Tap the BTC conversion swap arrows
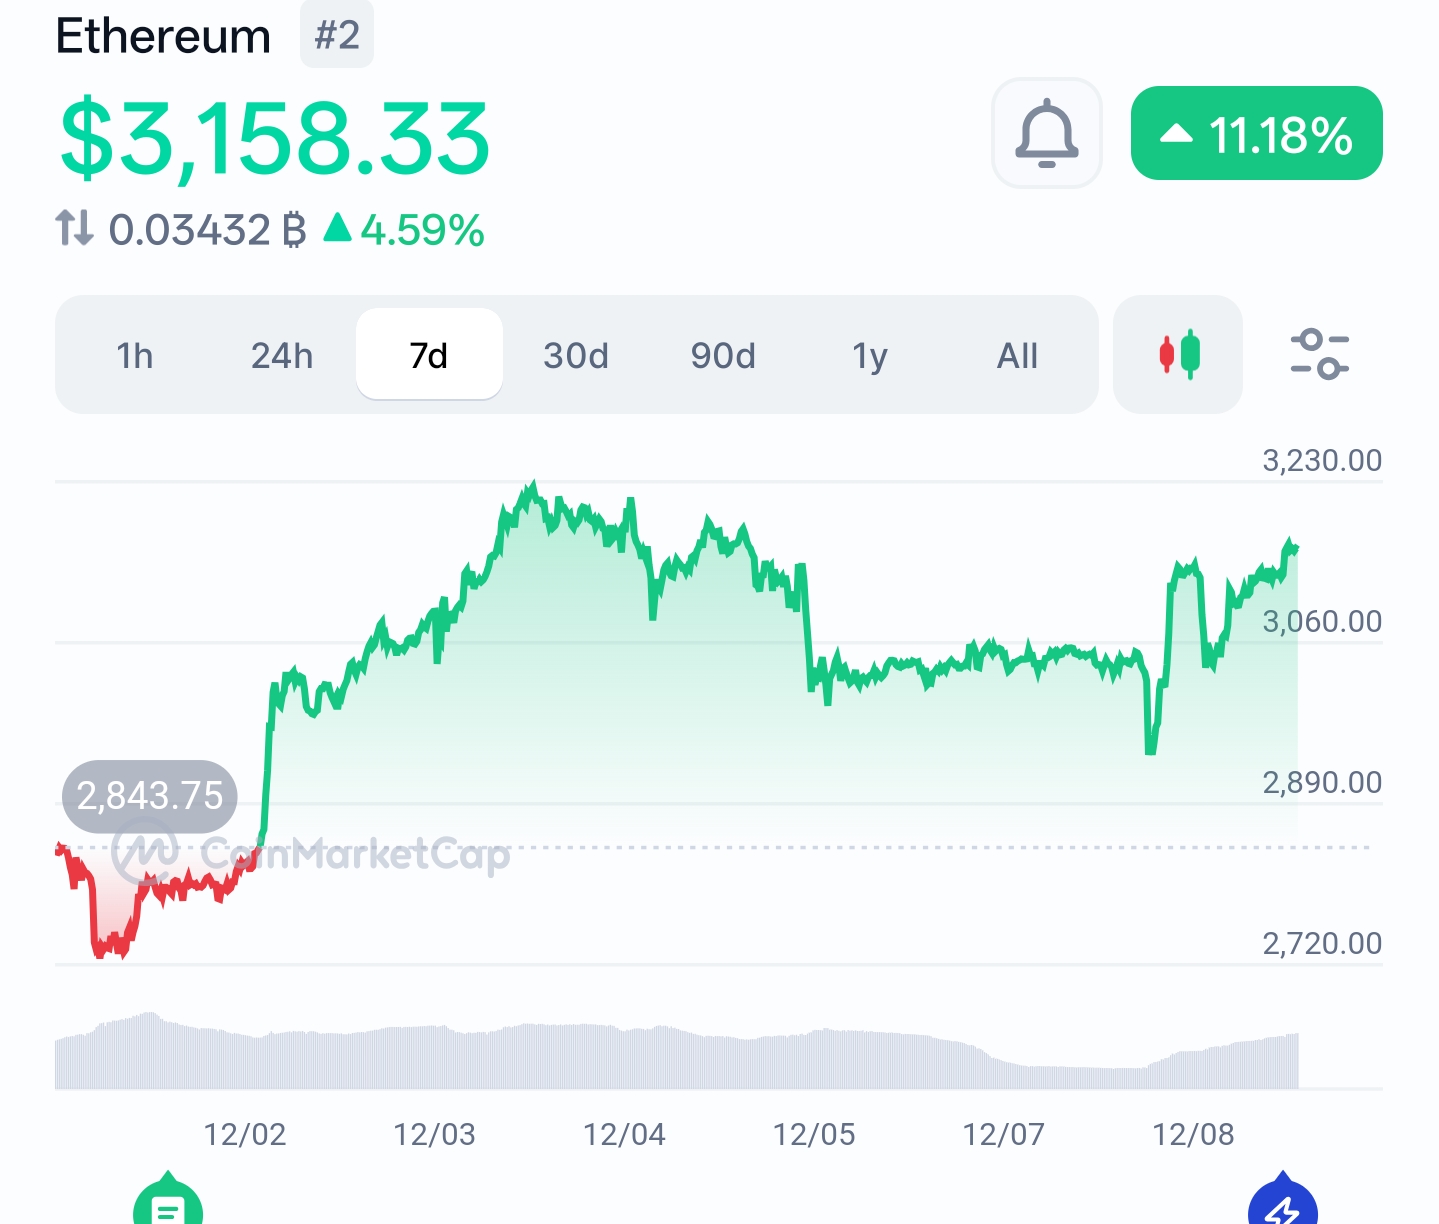The height and width of the screenshot is (1224, 1439). (74, 229)
